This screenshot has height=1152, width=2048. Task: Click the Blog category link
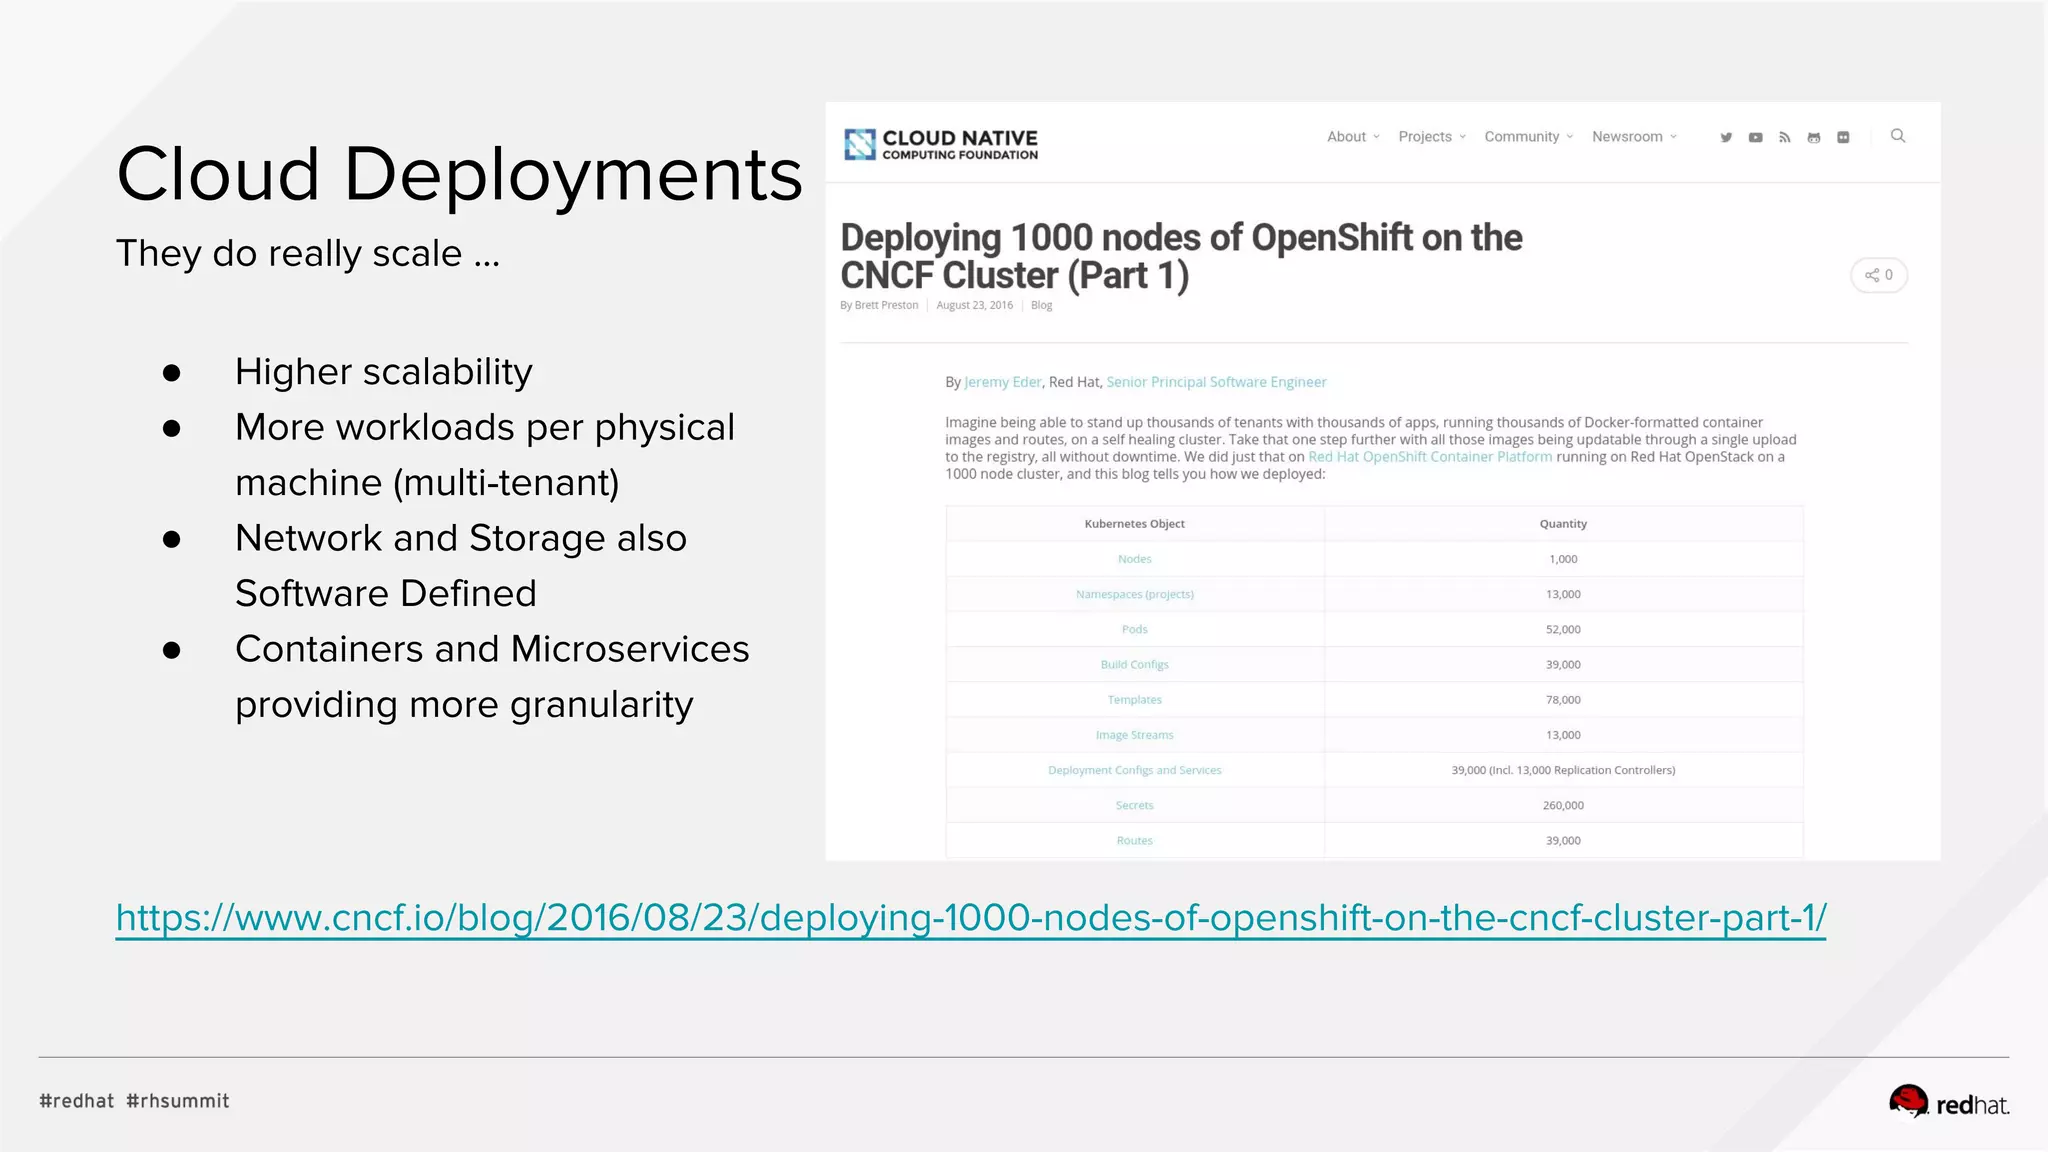1041,305
